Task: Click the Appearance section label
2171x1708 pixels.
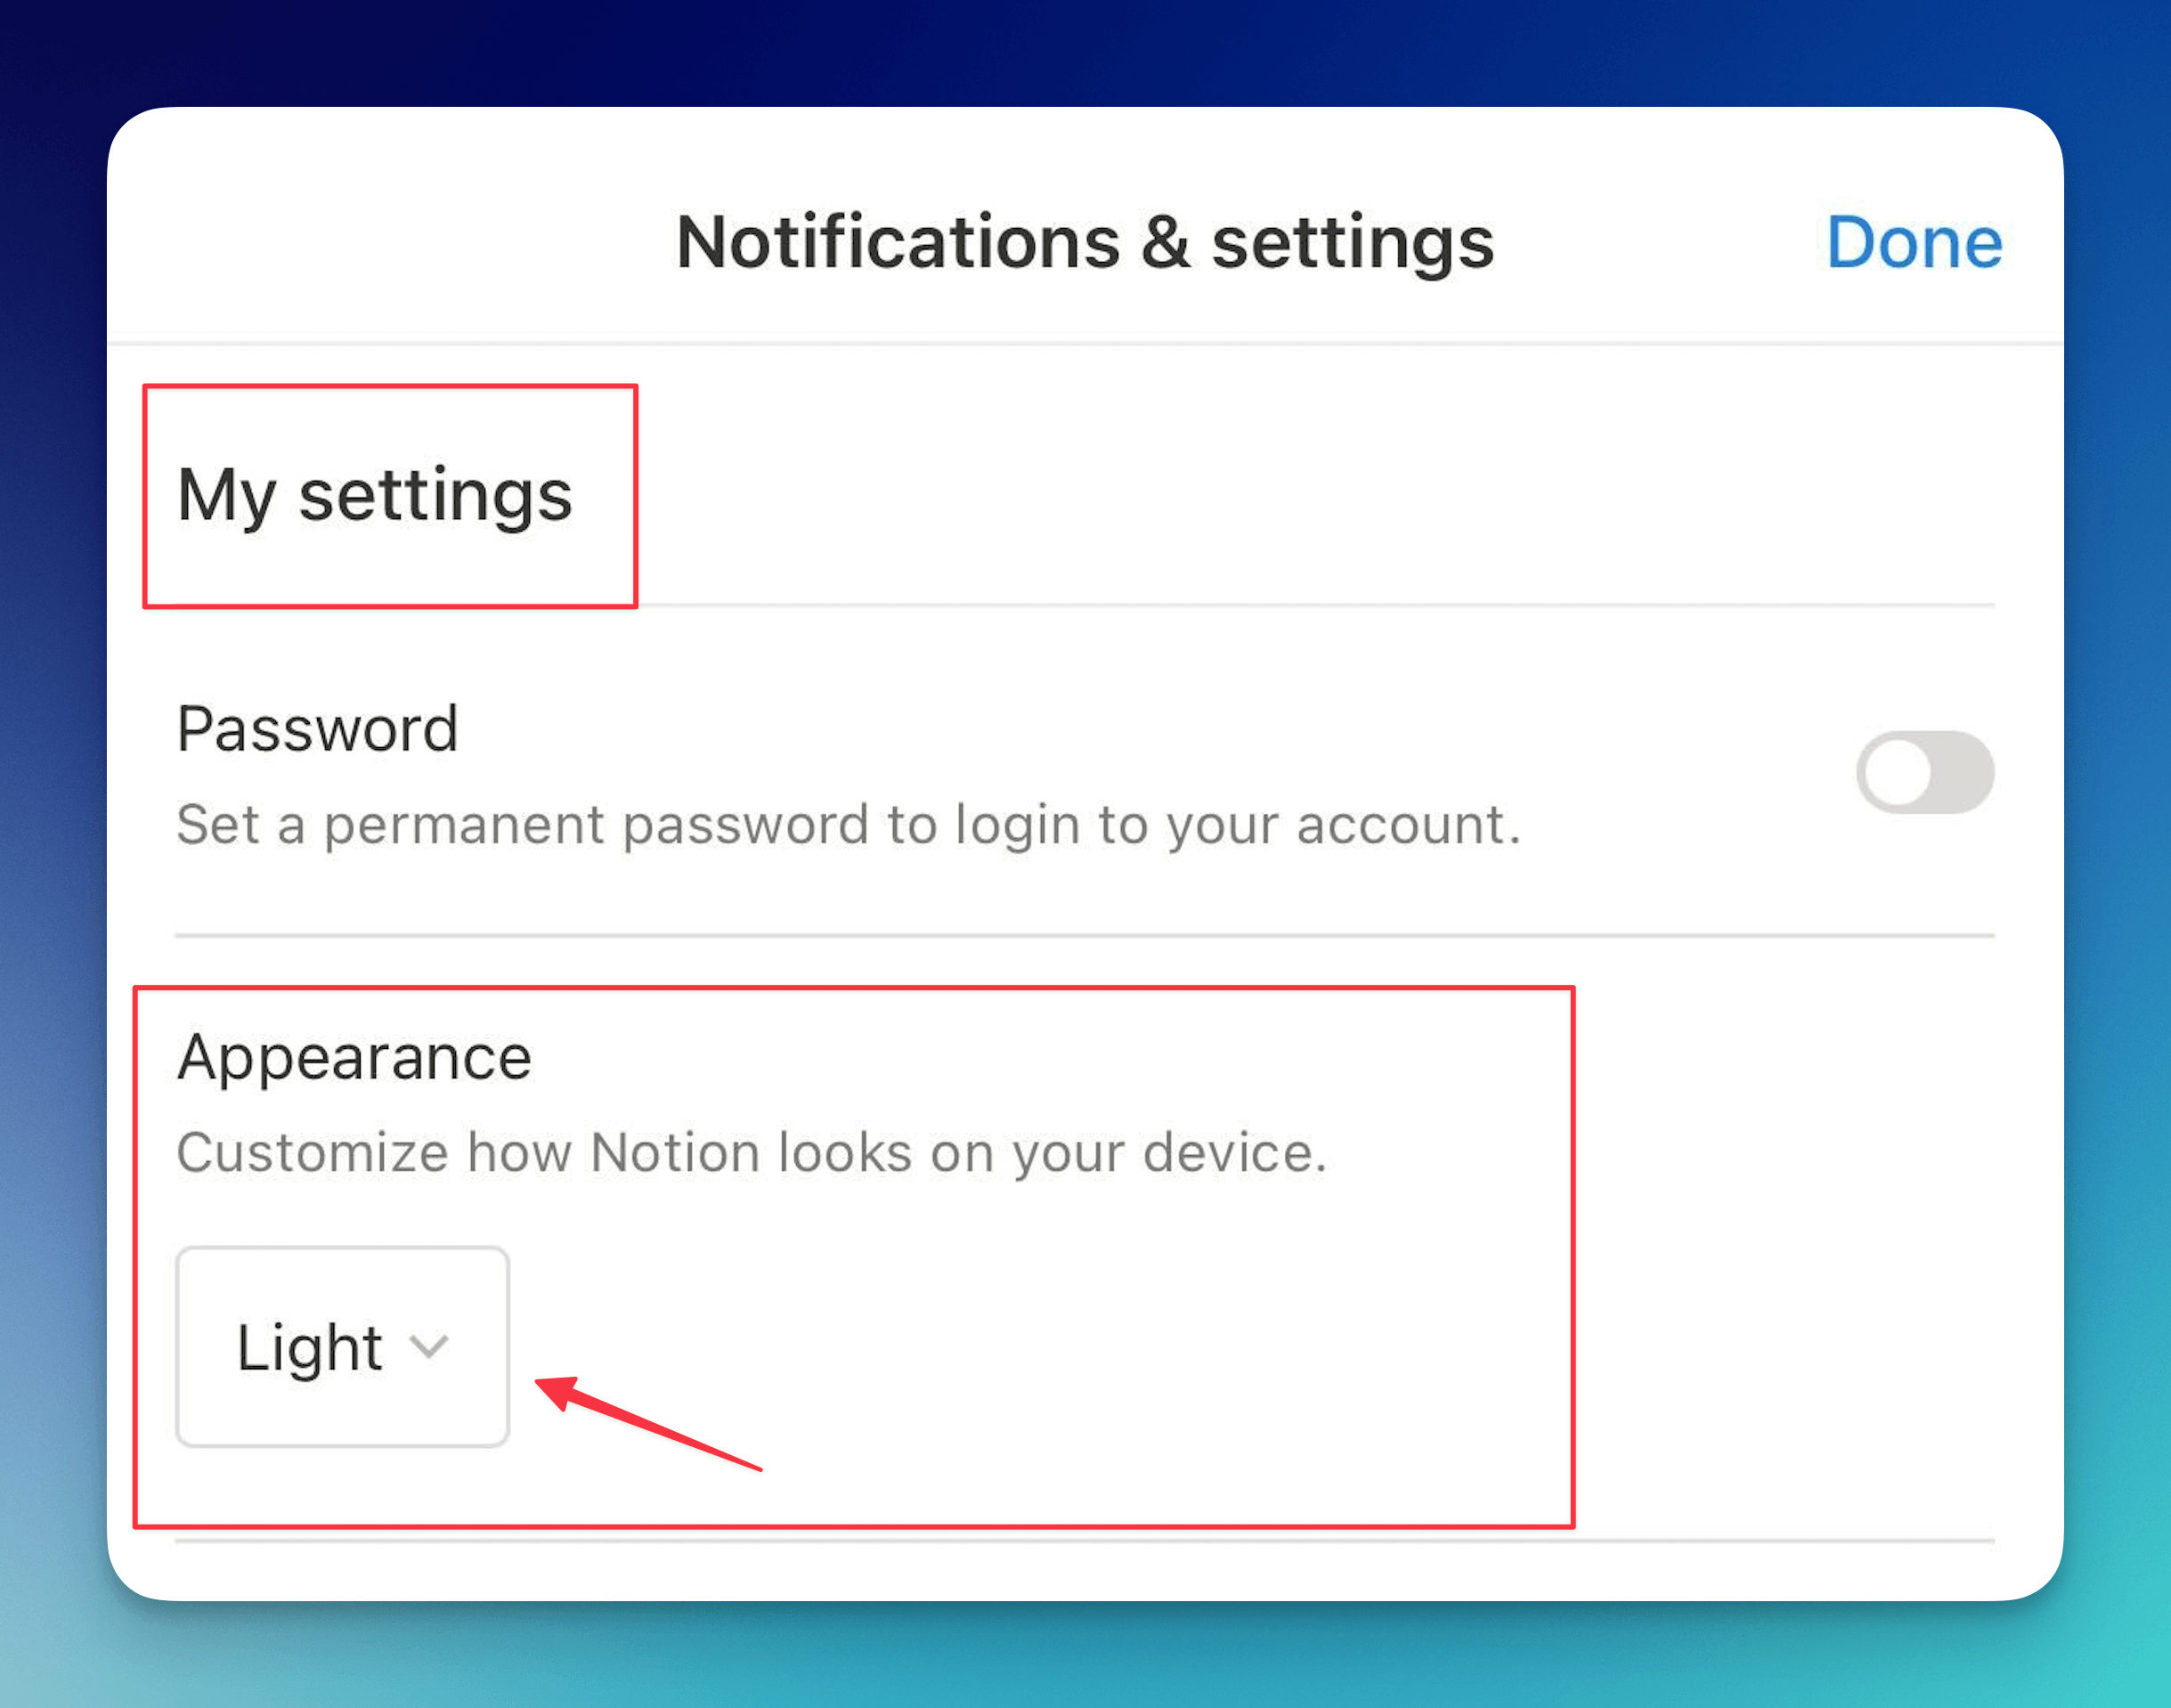Action: 354,1055
